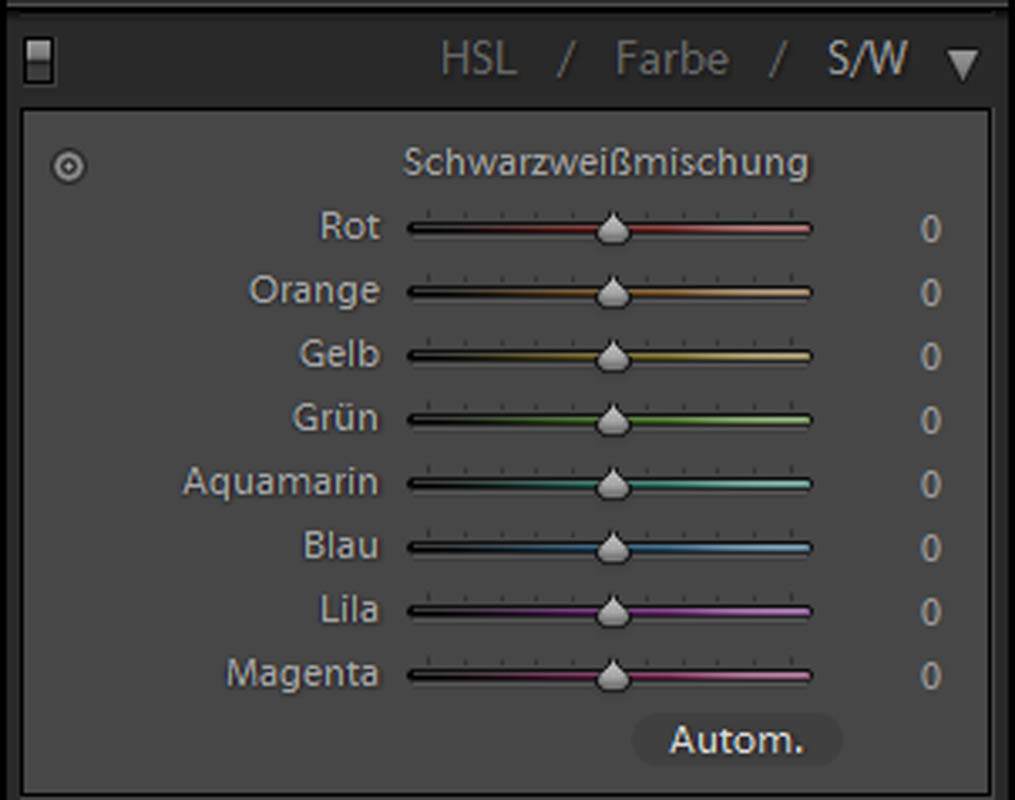The image size is (1015, 800).
Task: Click the Autom. button
Action: pyautogui.click(x=737, y=741)
